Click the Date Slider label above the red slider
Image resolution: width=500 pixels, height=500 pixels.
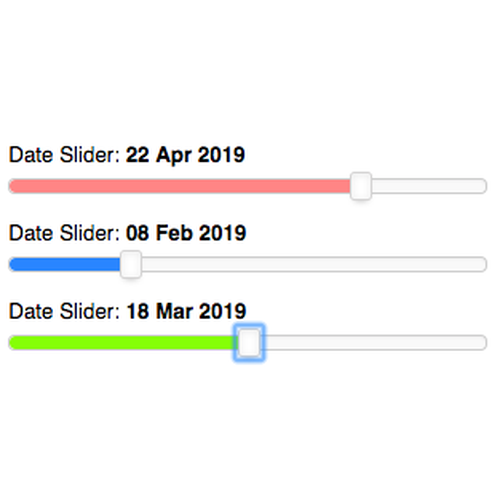[64, 155]
